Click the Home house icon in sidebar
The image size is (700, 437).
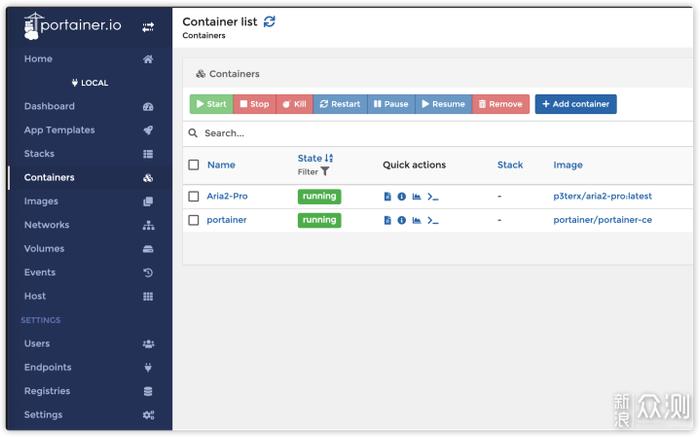pyautogui.click(x=148, y=59)
